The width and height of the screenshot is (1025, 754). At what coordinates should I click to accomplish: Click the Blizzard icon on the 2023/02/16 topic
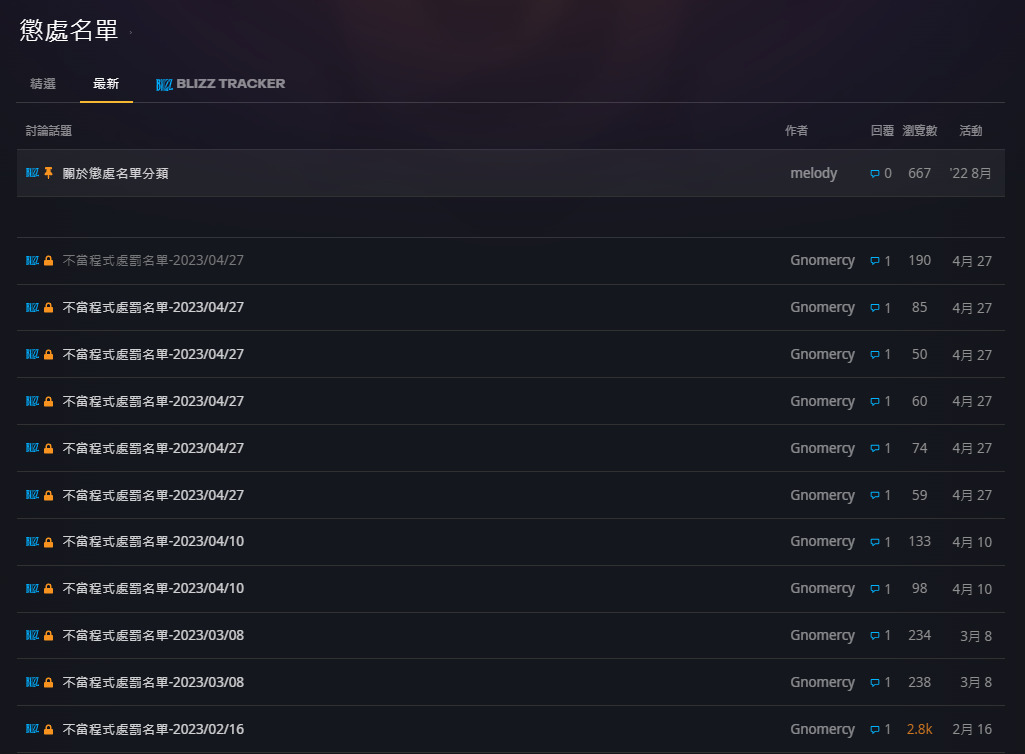pyautogui.click(x=32, y=729)
